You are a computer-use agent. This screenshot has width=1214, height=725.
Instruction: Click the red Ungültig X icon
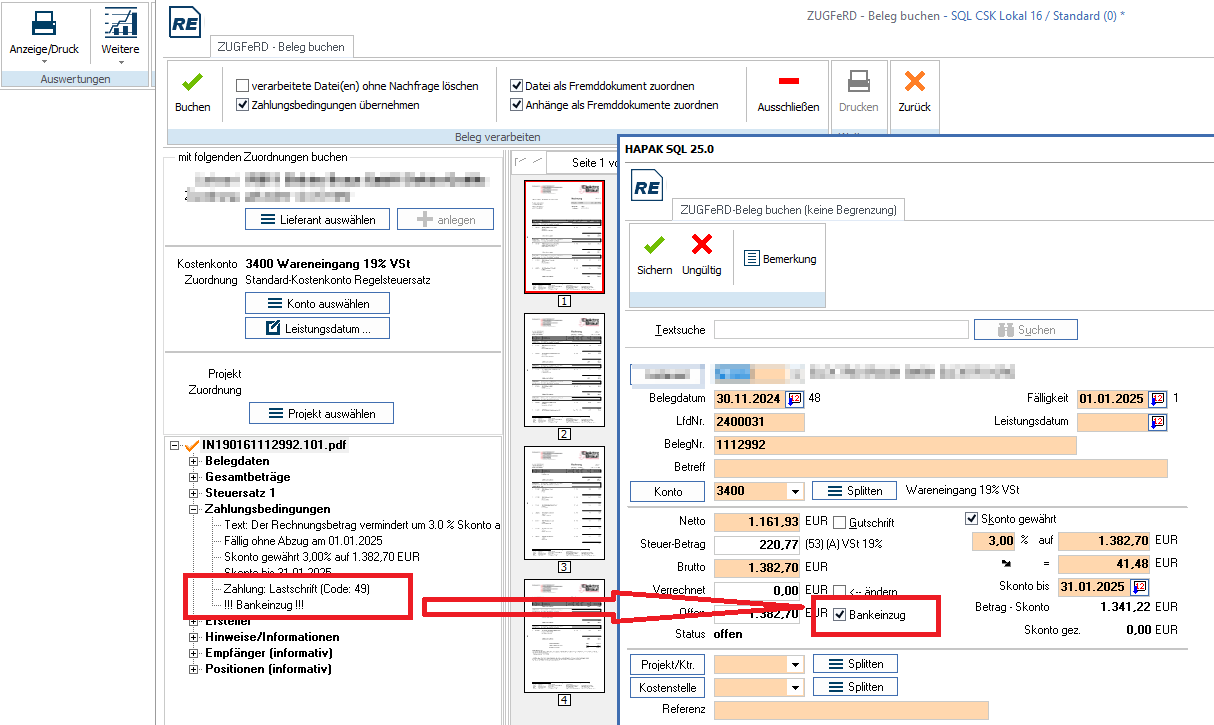tap(701, 246)
